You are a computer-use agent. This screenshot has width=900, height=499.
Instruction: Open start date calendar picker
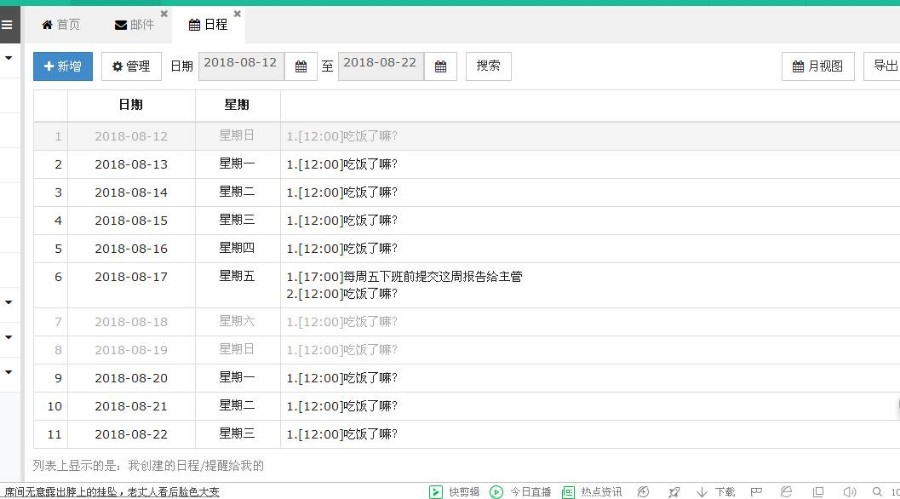[301, 67]
